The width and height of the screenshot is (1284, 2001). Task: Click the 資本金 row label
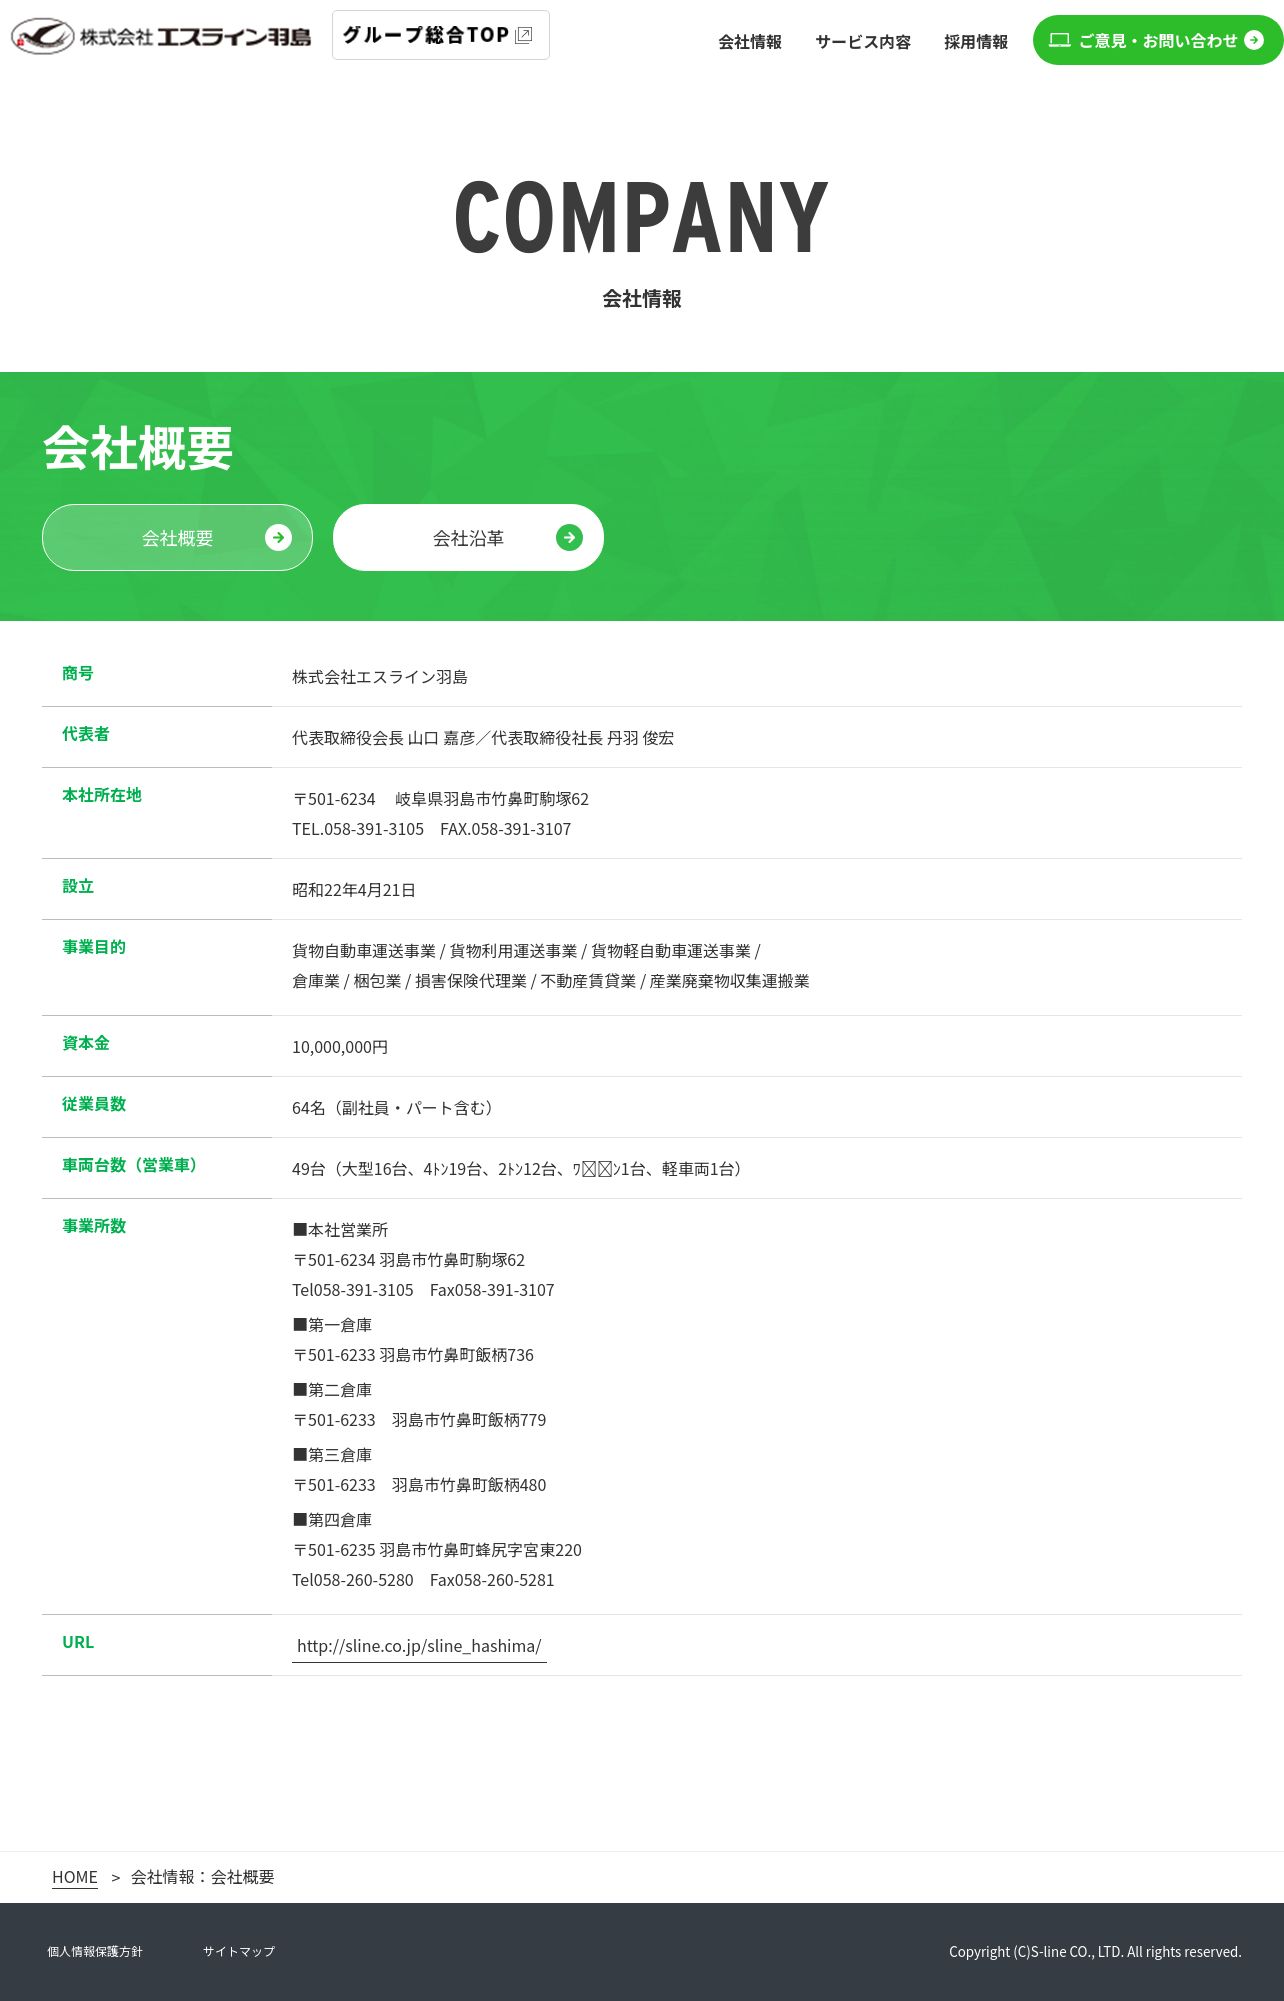86,1043
